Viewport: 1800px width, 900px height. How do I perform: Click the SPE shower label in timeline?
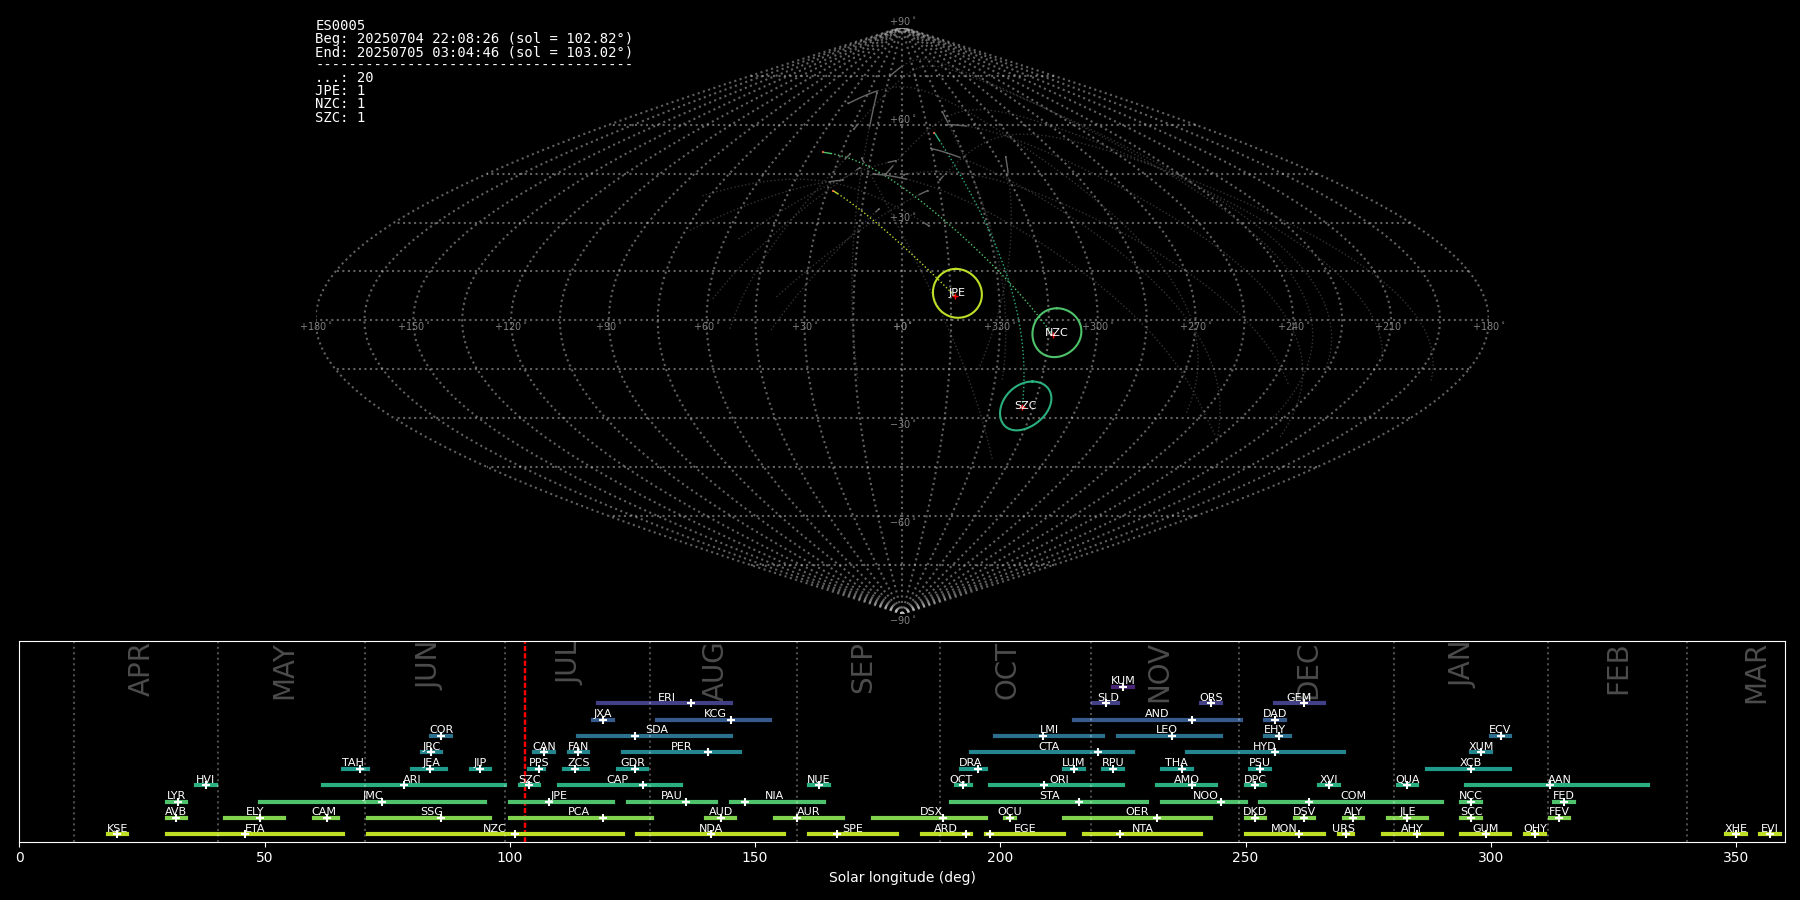tap(853, 829)
